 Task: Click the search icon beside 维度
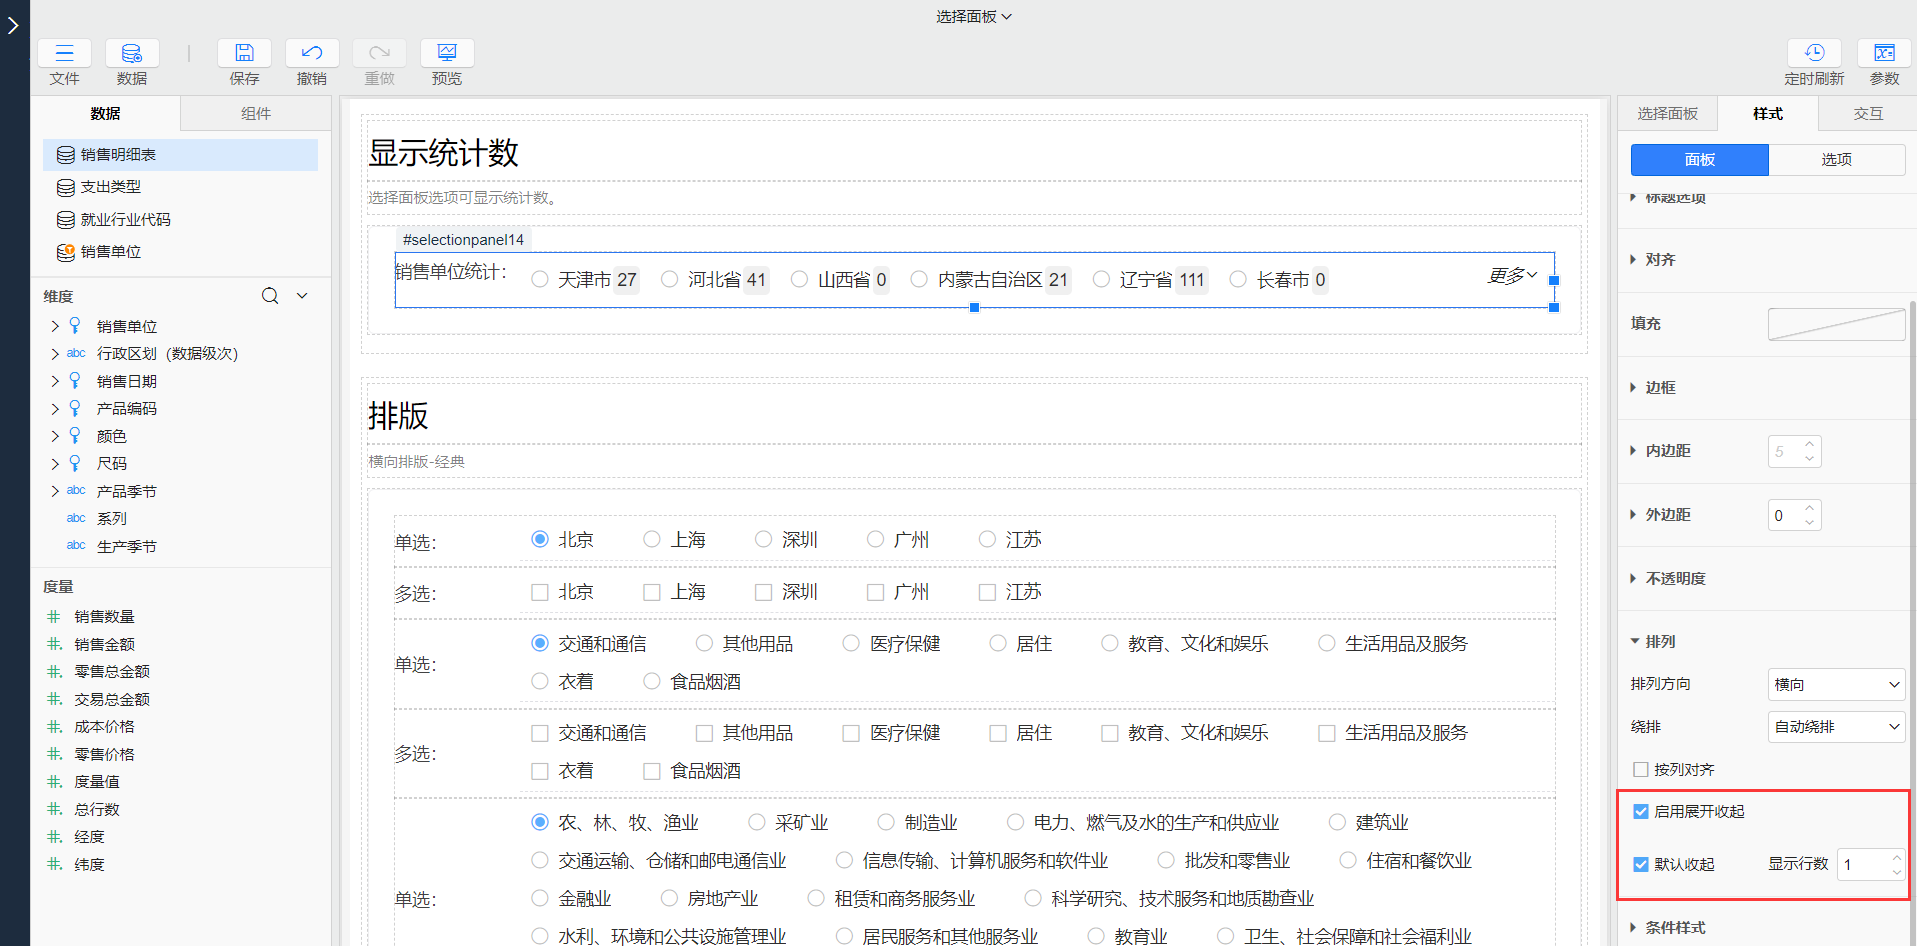point(270,296)
